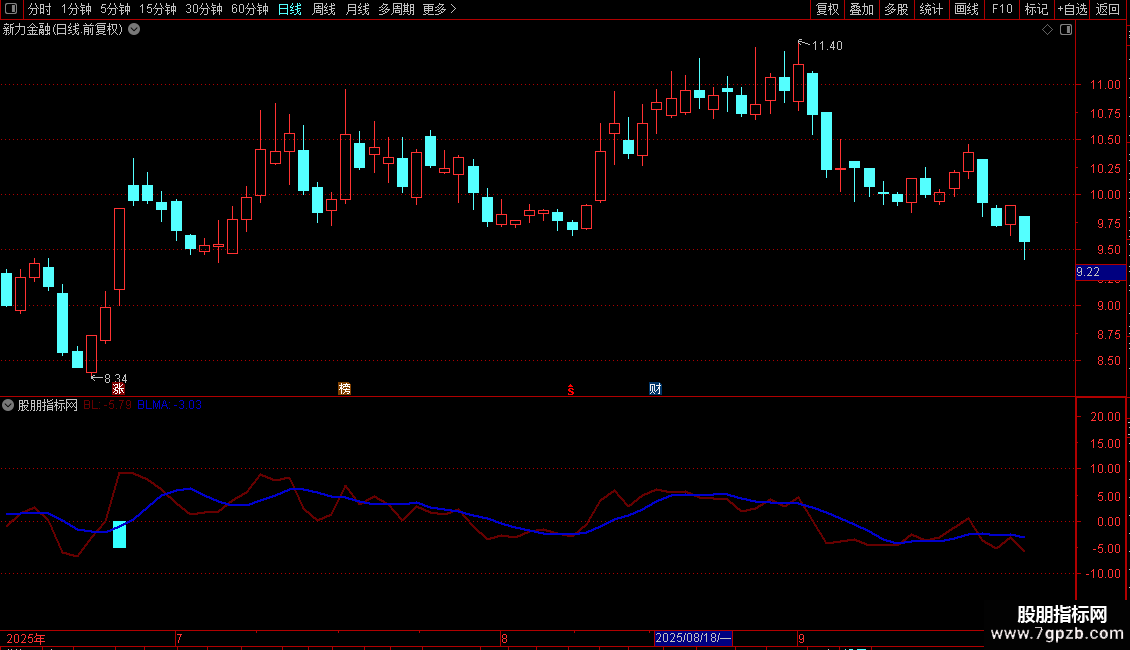This screenshot has width=1130, height=650.
Task: Open F10 company information
Action: [x=1002, y=9]
